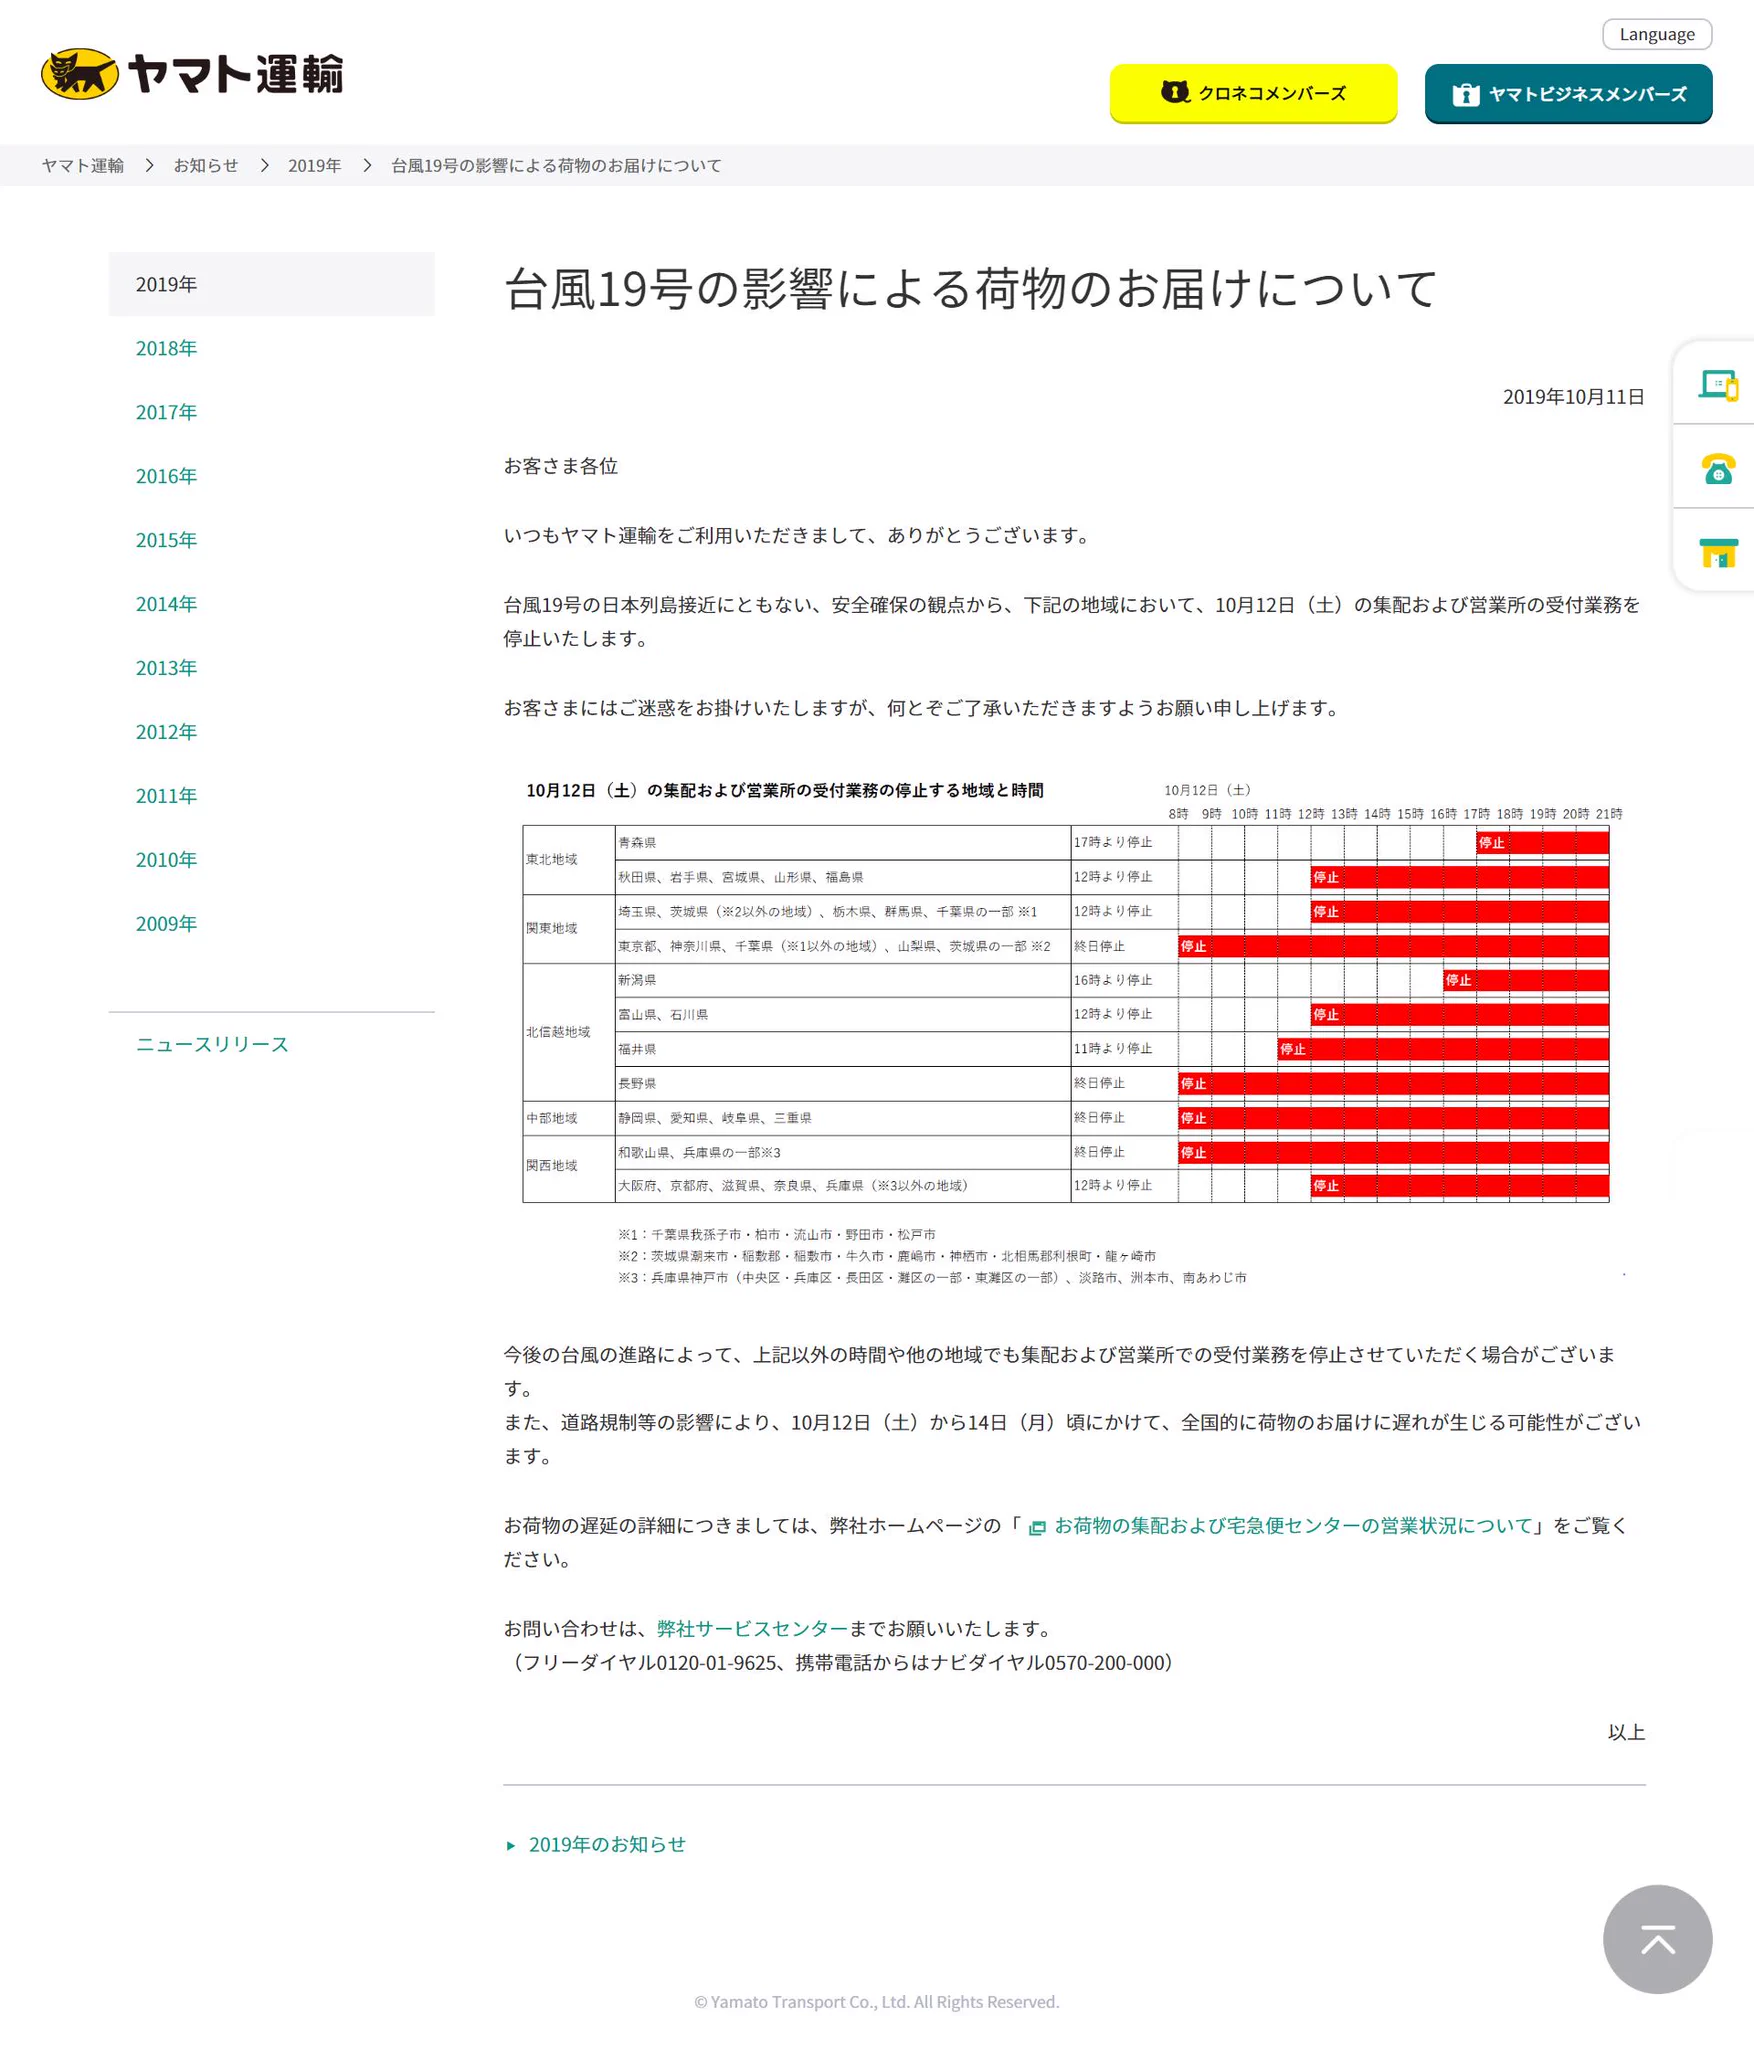Click the 北信越地域 region cell
The image size is (1754, 2048).
tap(568, 1032)
